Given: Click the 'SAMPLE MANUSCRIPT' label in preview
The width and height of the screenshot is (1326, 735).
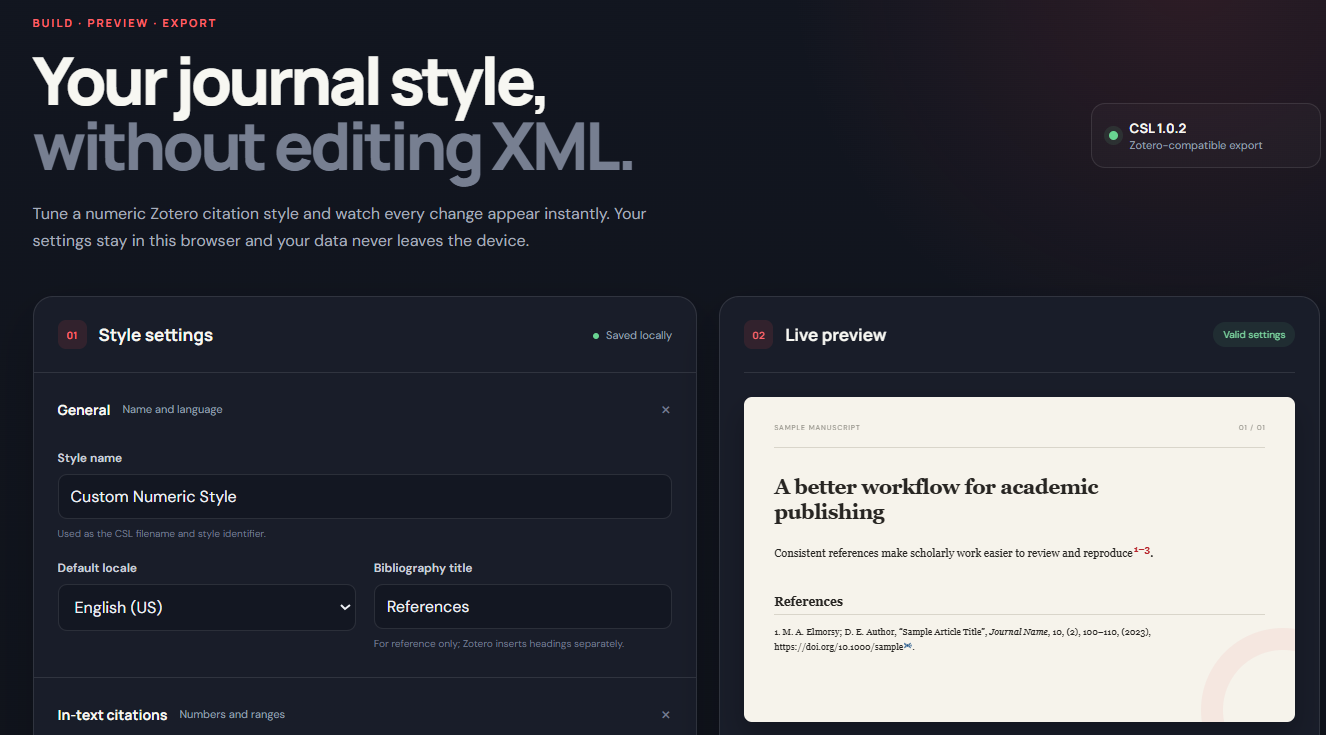Looking at the screenshot, I should click(x=817, y=428).
